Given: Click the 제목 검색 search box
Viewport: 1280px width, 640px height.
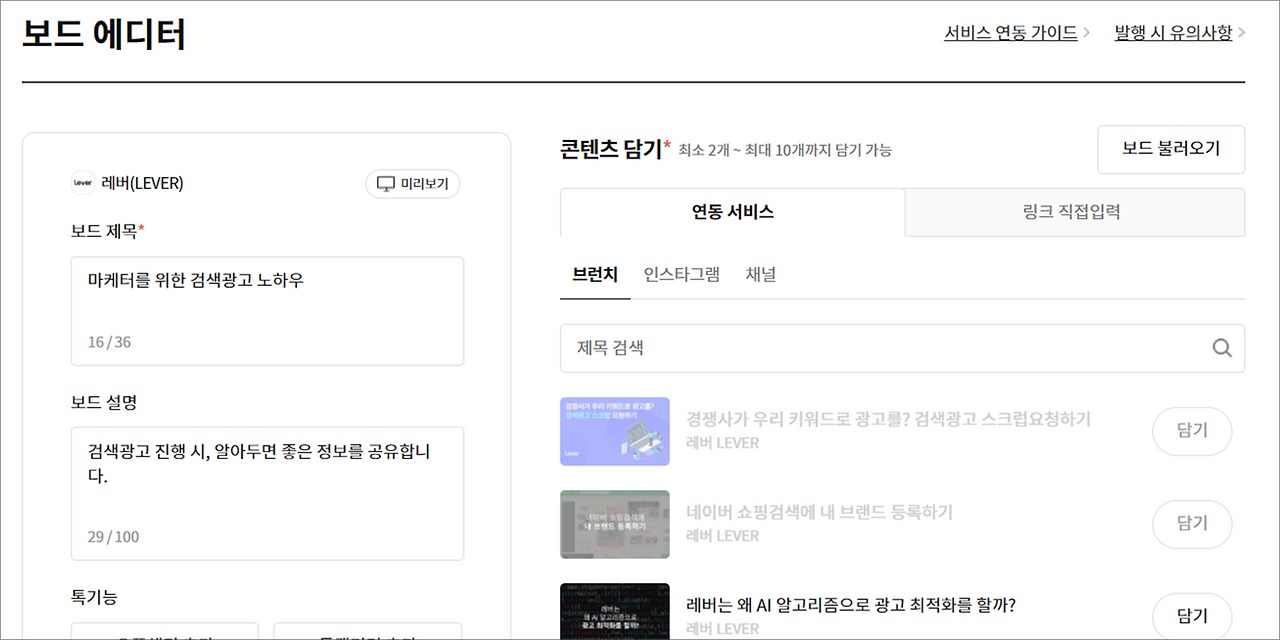Looking at the screenshot, I should (x=880, y=348).
